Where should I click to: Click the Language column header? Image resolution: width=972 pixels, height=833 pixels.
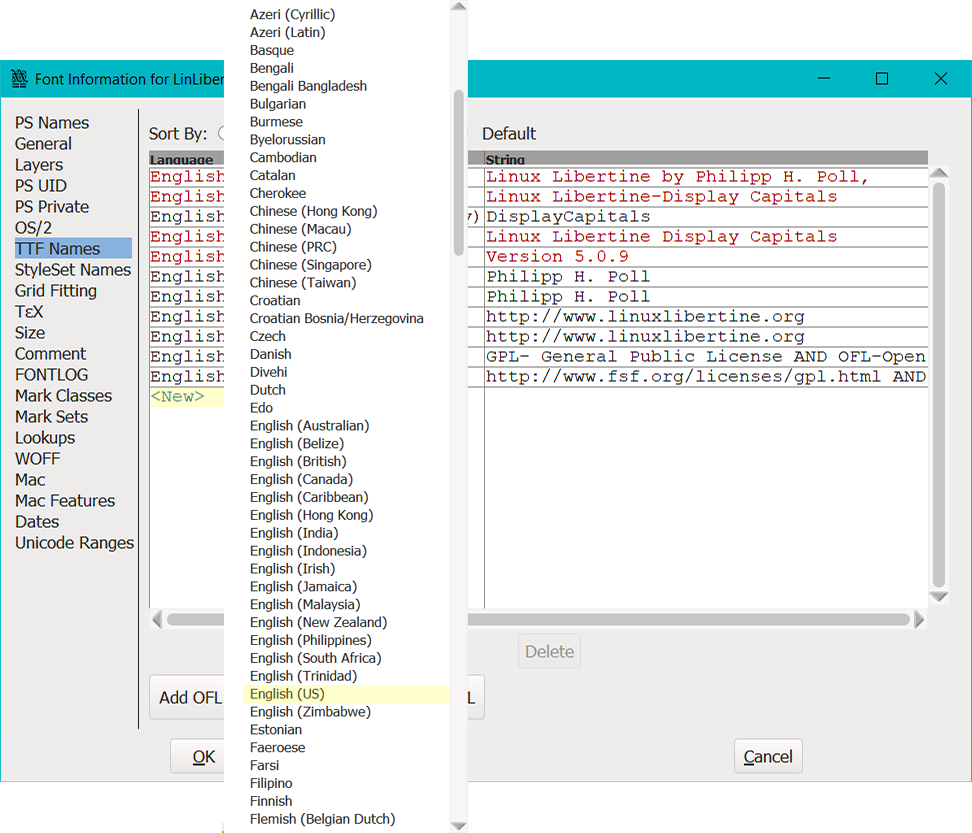coord(186,159)
